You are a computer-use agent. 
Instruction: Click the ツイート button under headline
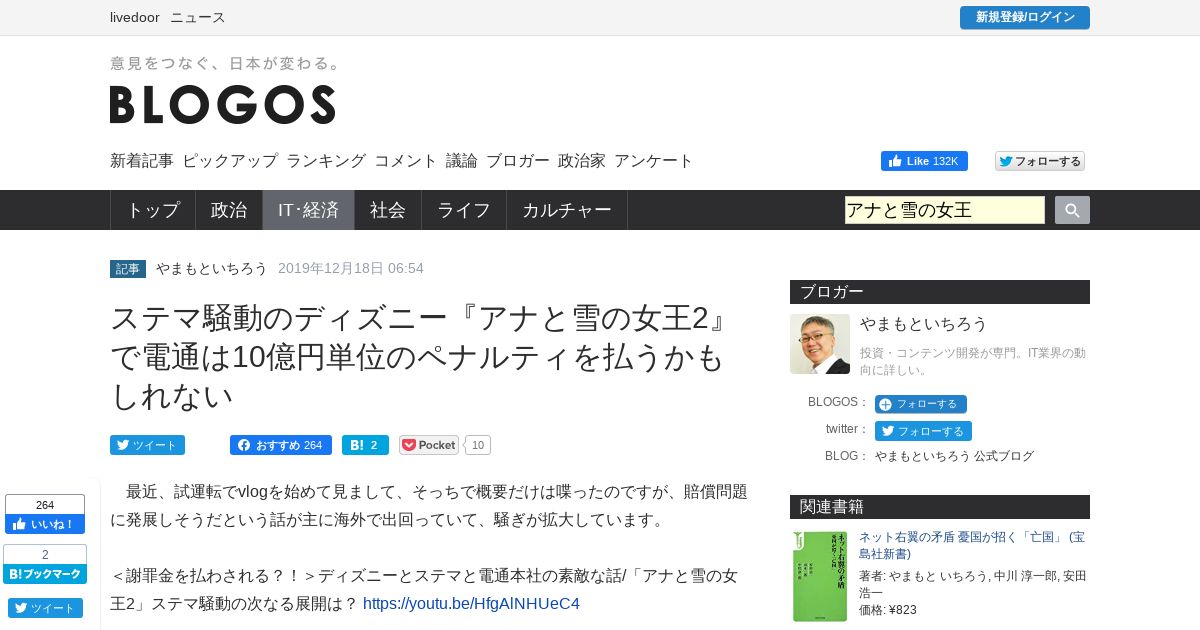coord(148,445)
